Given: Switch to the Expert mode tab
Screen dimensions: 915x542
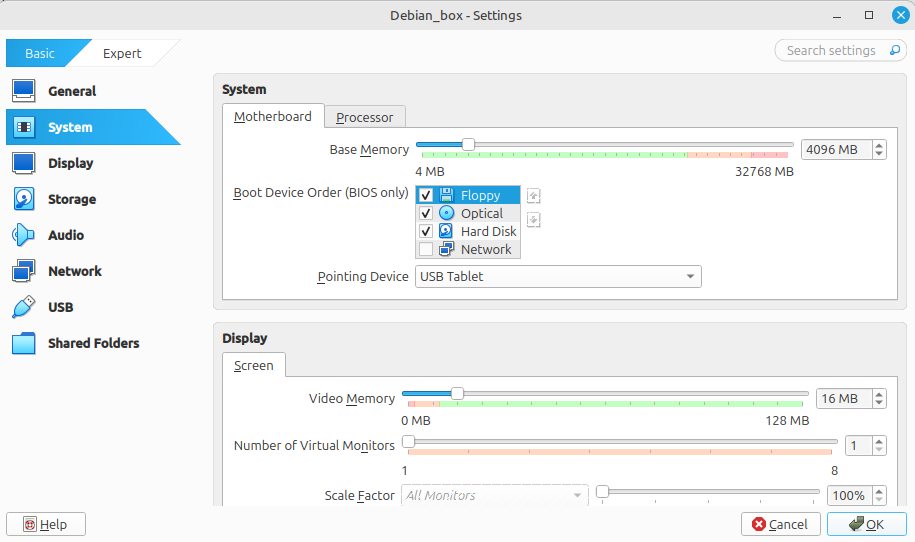Looking at the screenshot, I should click(x=122, y=53).
